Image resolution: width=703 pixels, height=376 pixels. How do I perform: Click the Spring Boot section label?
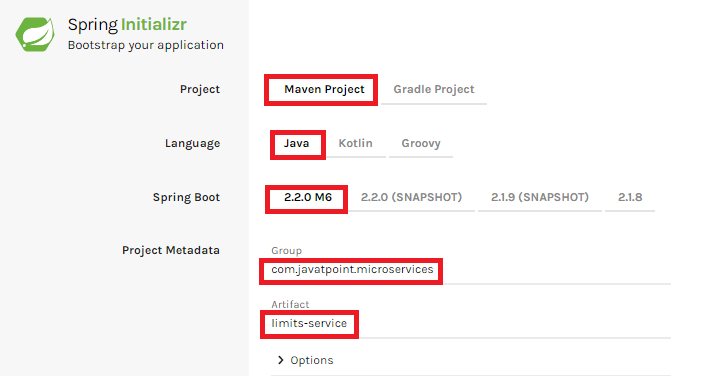[187, 197]
